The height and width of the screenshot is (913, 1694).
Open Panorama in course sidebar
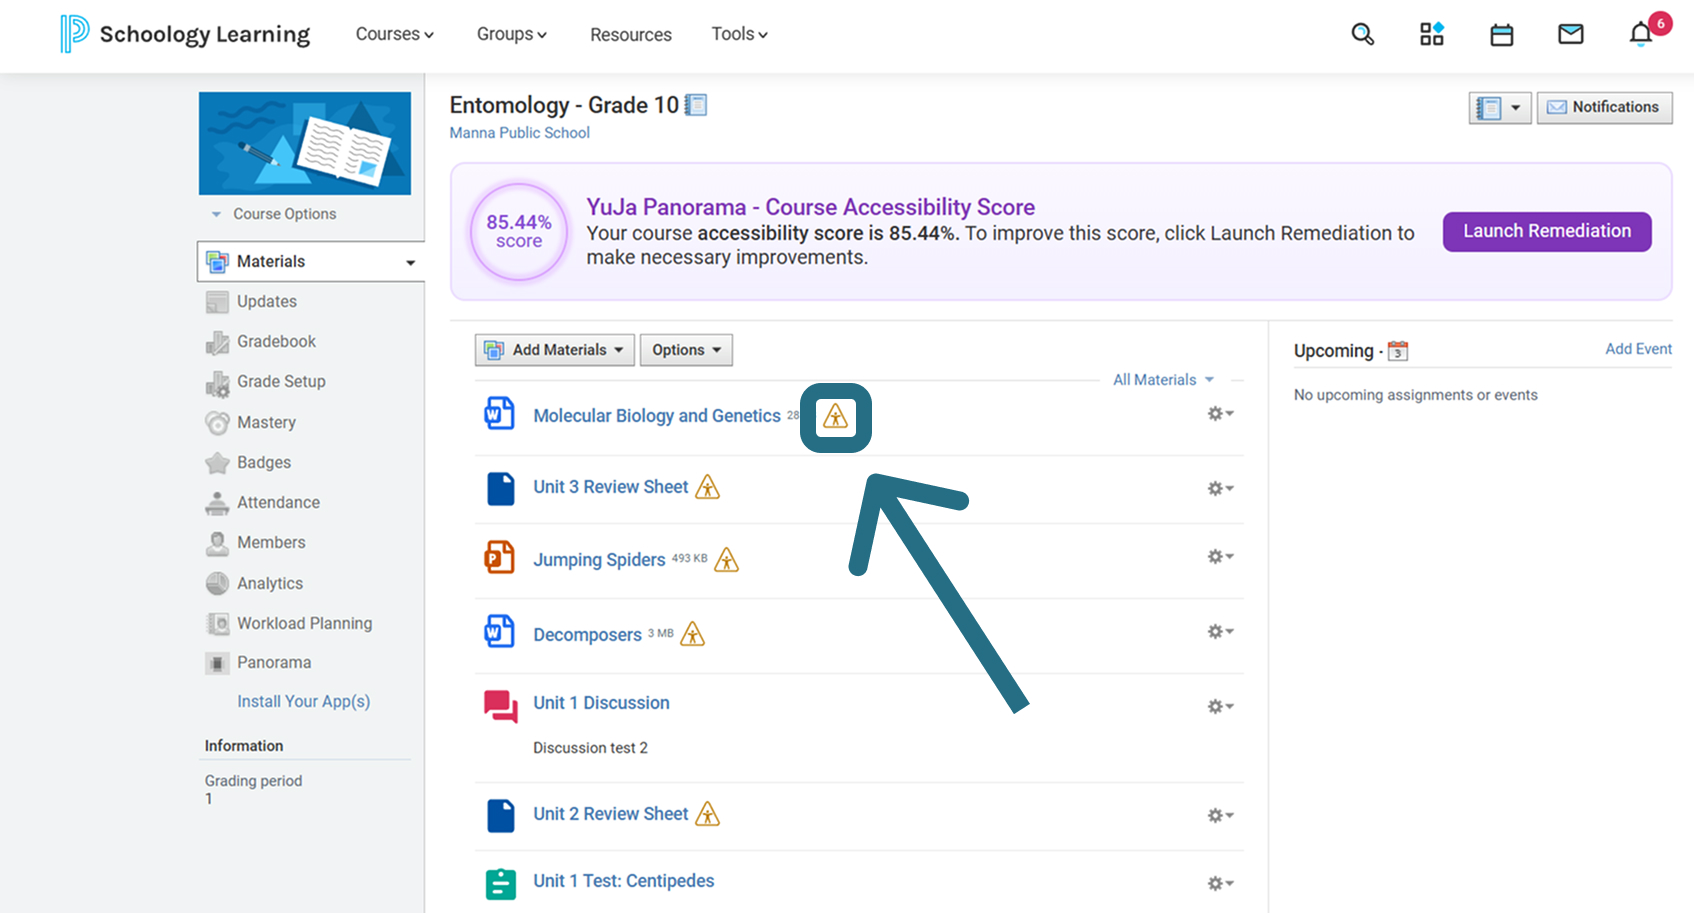[x=274, y=662]
